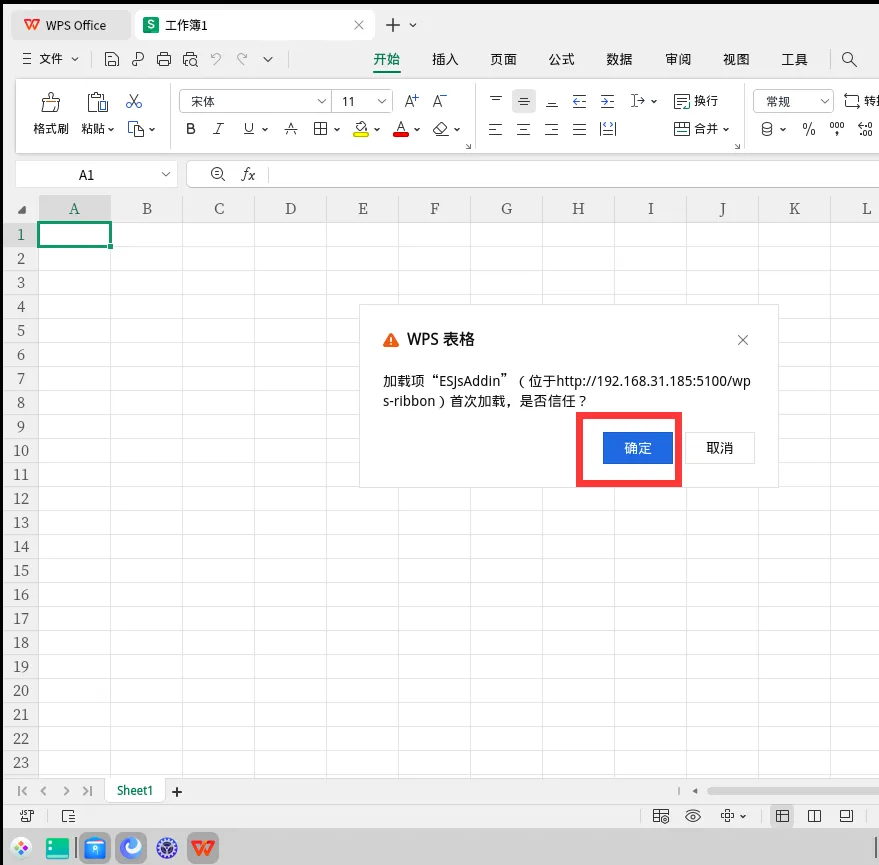This screenshot has width=879, height=865.
Task: Increase font size with A+ icon
Action: [x=411, y=101]
